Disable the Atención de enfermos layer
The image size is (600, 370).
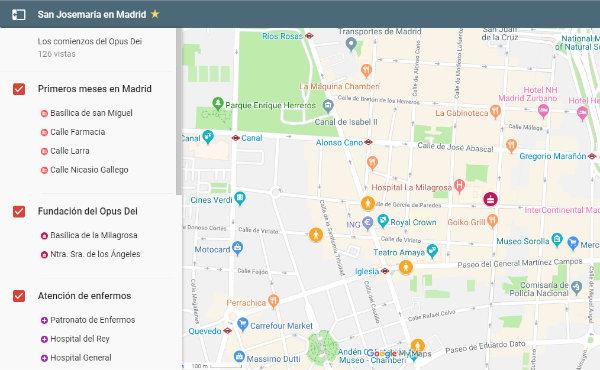coord(19,296)
